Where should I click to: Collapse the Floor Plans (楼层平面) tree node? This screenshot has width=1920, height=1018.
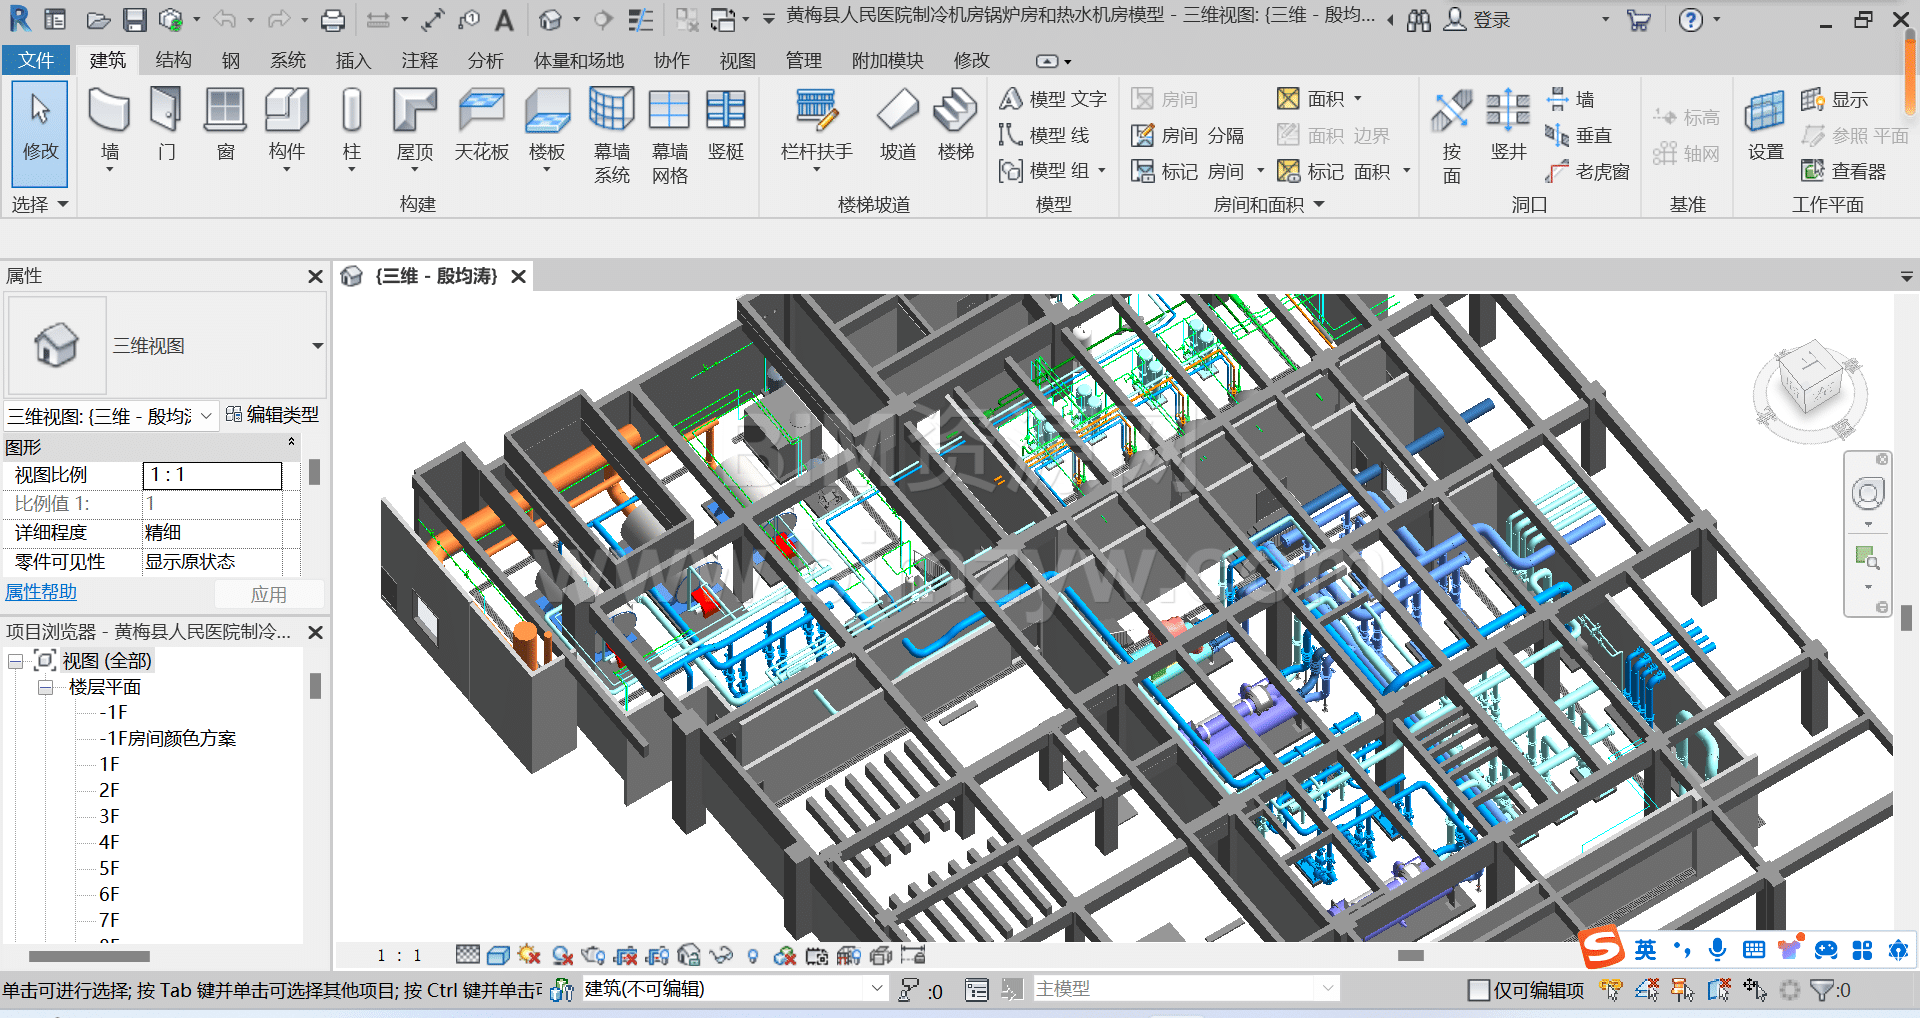(x=46, y=687)
